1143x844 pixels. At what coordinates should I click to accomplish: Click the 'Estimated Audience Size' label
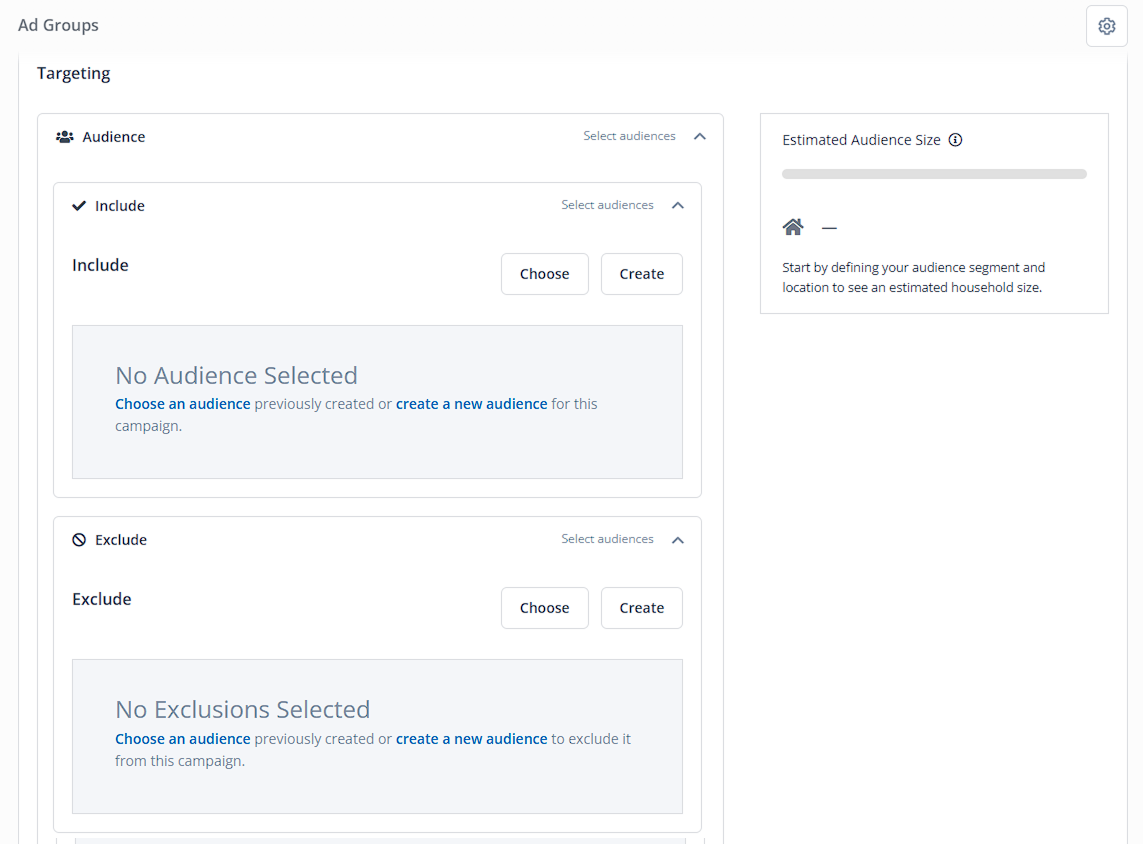[x=861, y=140]
